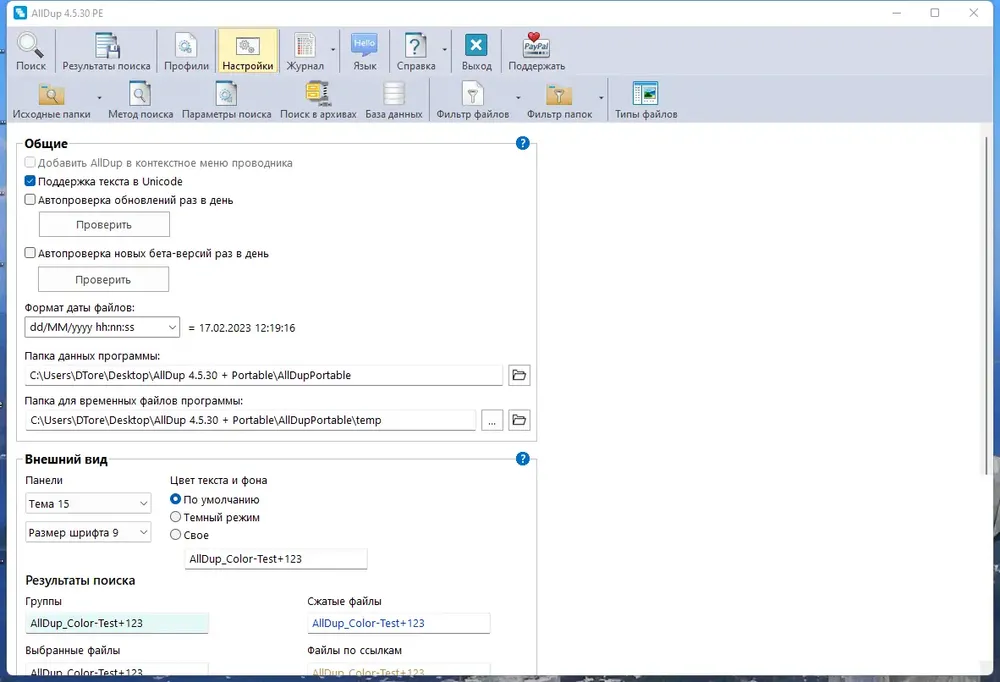The height and width of the screenshot is (682, 1000).
Task: Click Свое color test sample field
Action: coord(276,559)
